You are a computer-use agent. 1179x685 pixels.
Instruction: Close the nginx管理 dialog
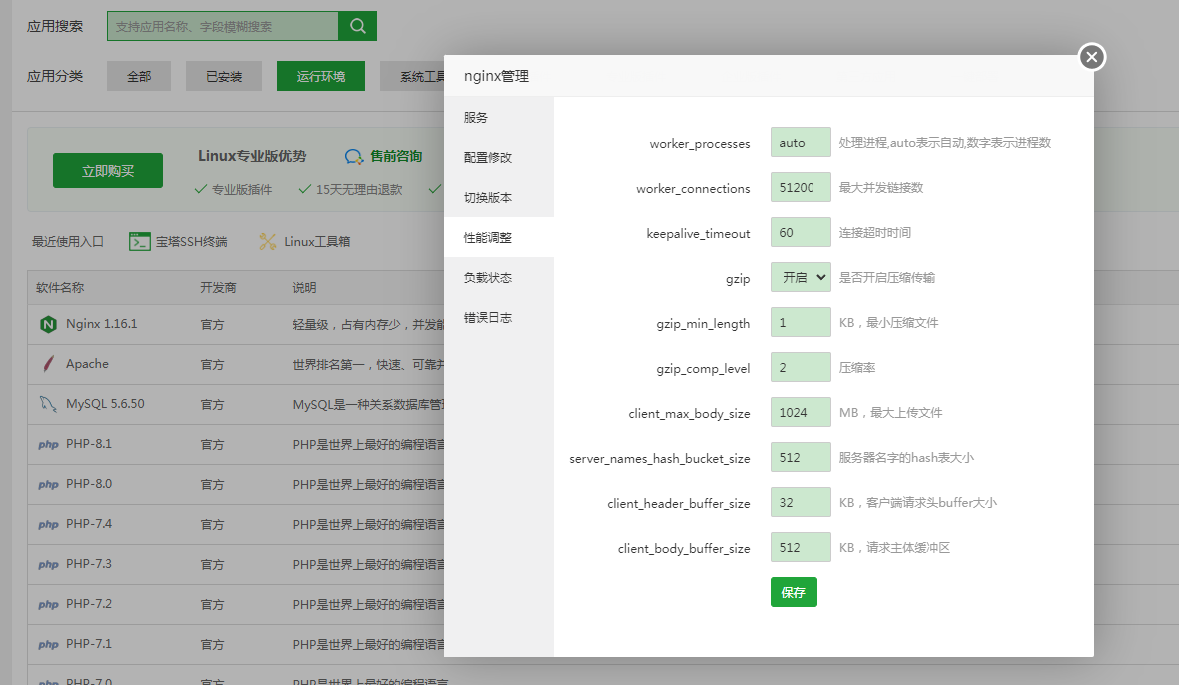(1092, 57)
